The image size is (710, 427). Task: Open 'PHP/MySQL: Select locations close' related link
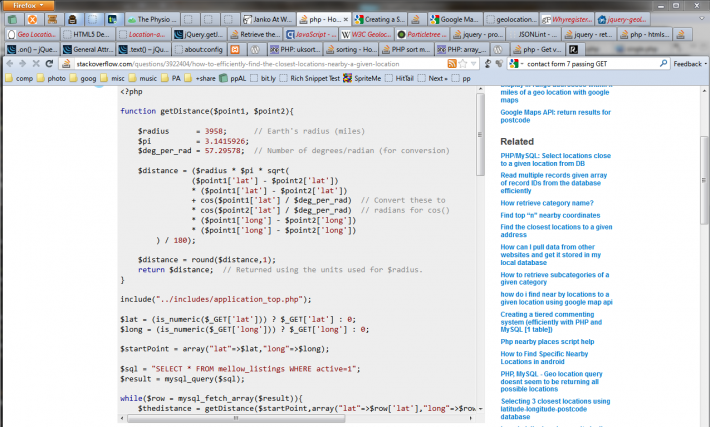(556, 159)
